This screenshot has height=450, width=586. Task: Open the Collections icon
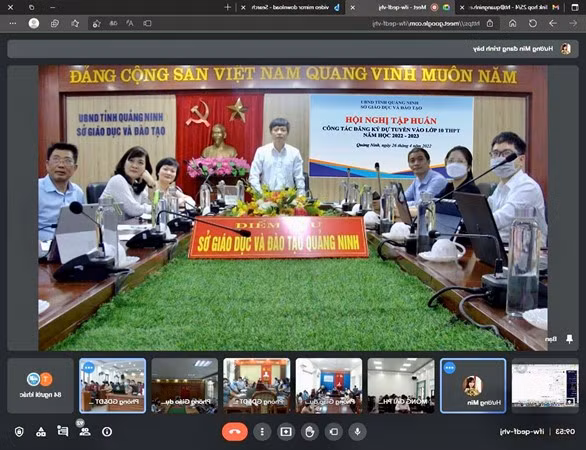[55, 24]
